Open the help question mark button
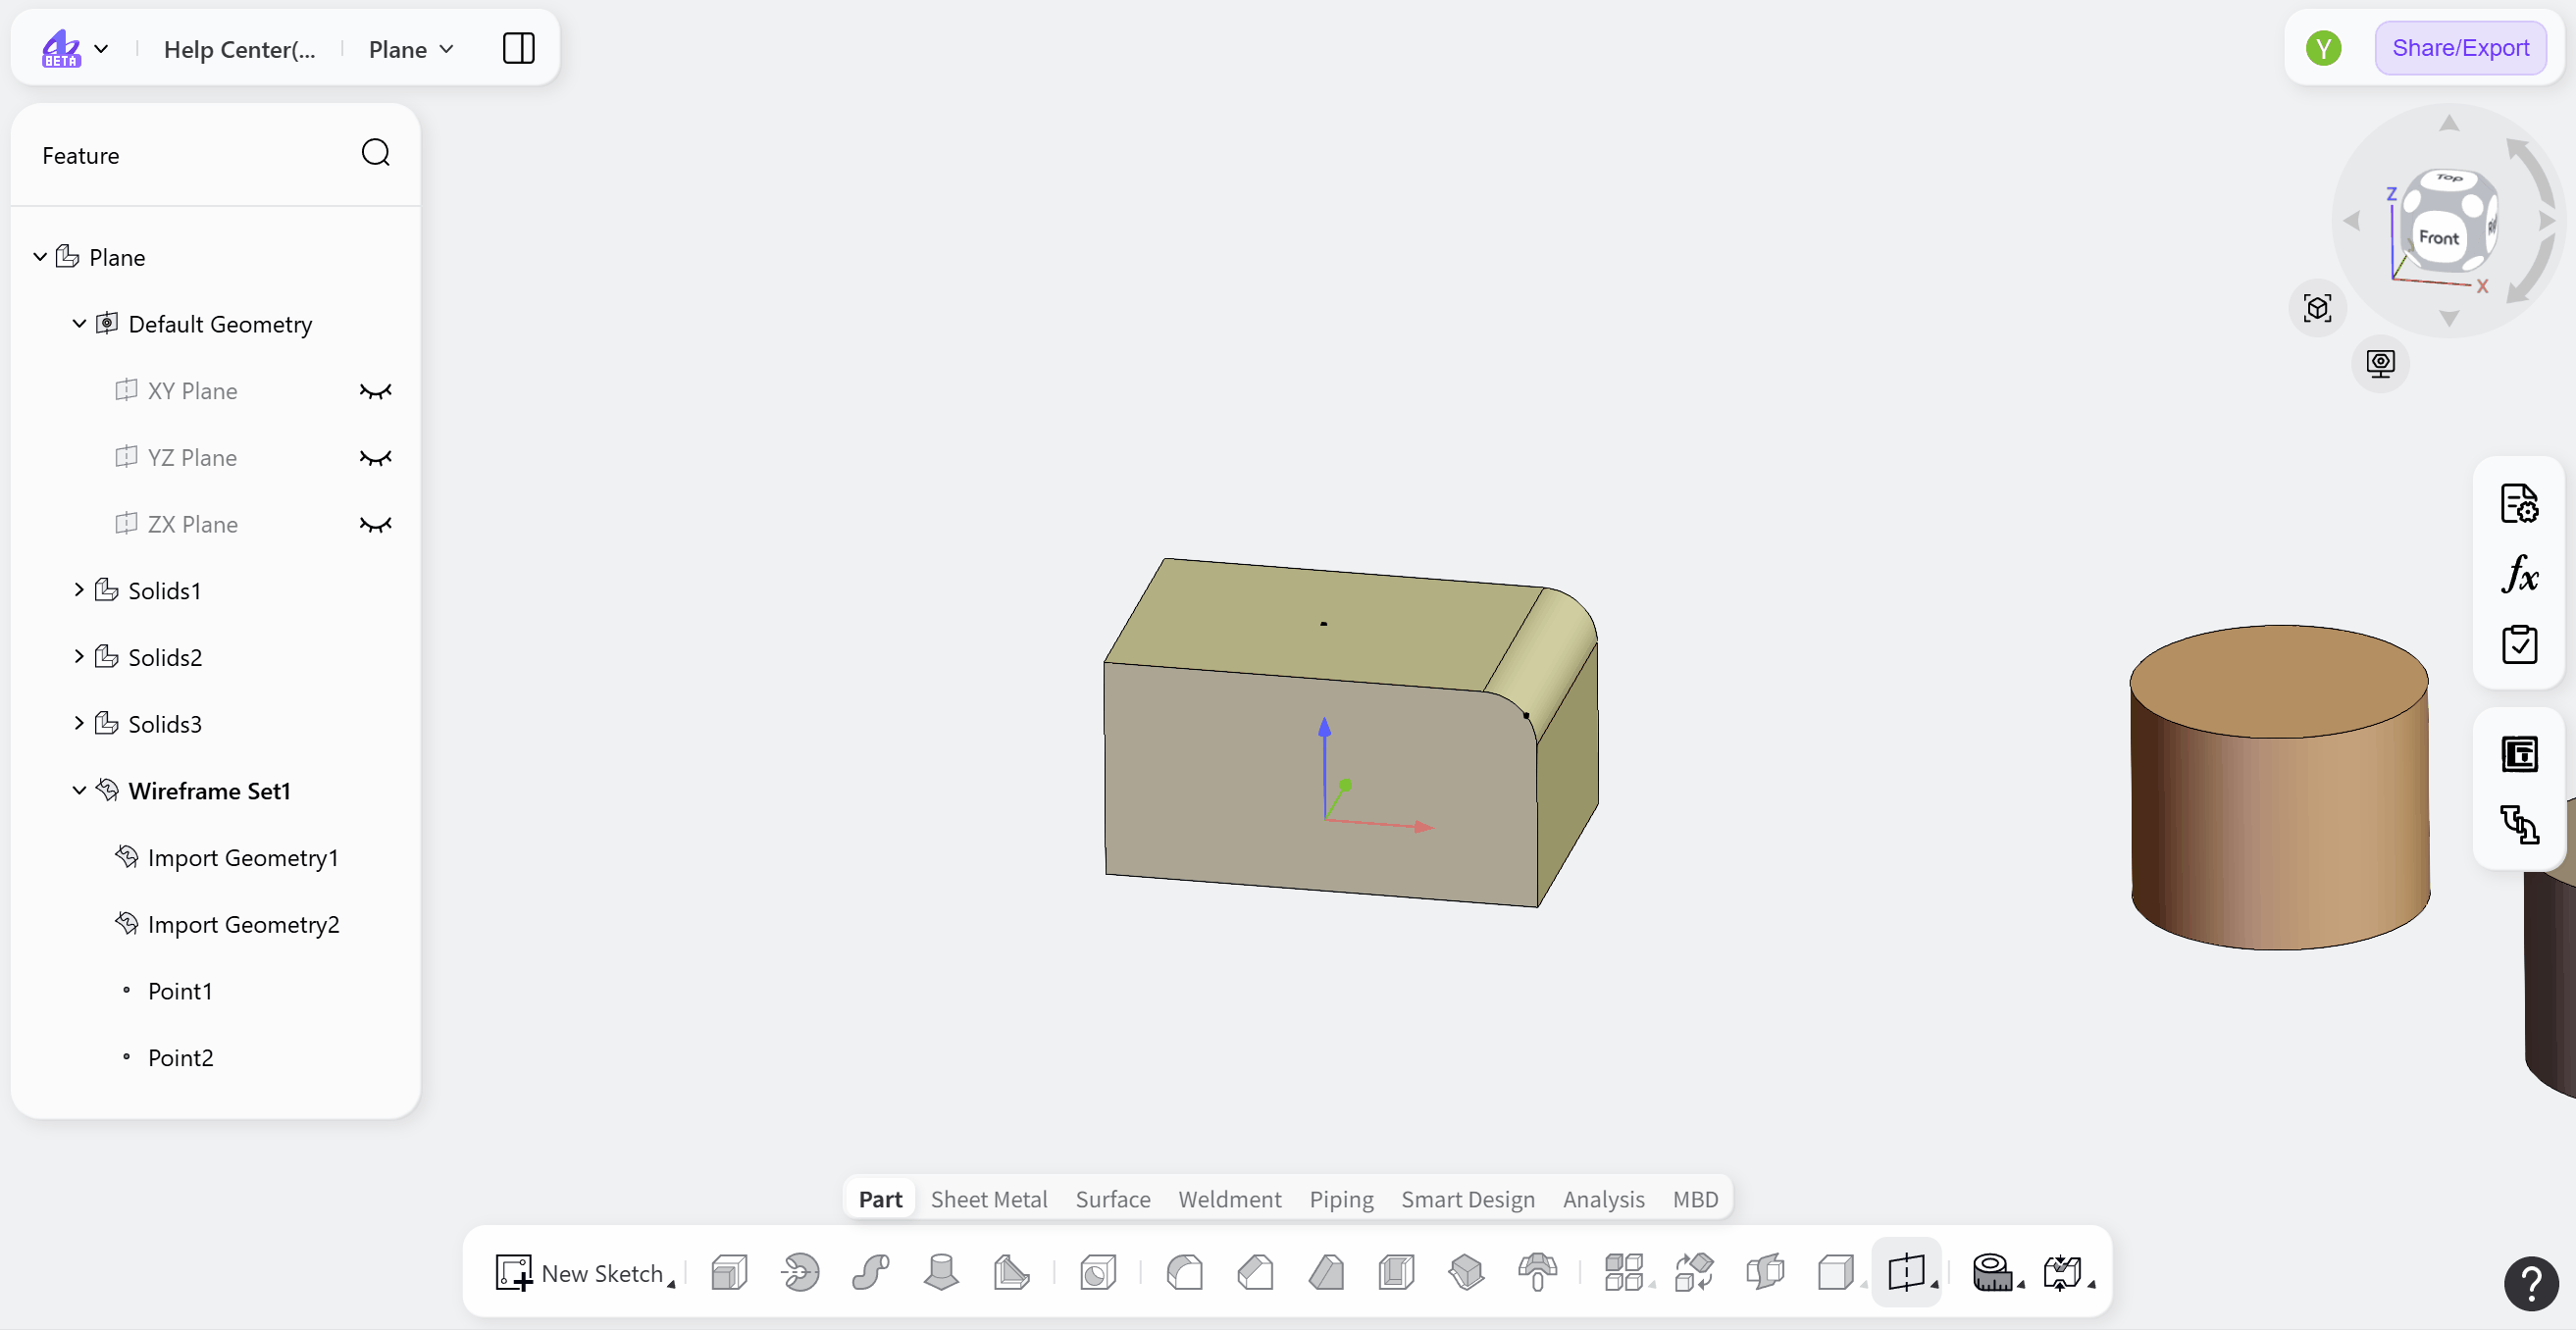 (2531, 1283)
